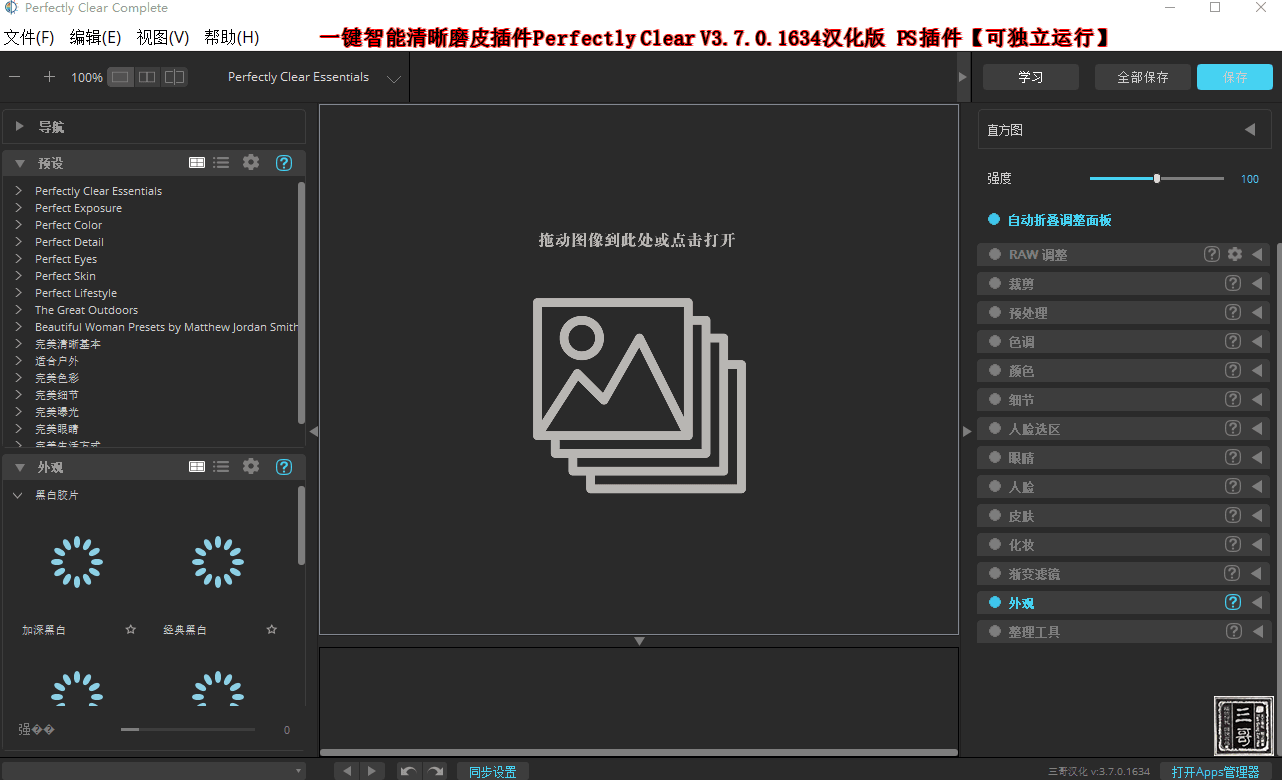Open the 视图(V) menu
Screen dimensions: 1282x780
tap(163, 37)
